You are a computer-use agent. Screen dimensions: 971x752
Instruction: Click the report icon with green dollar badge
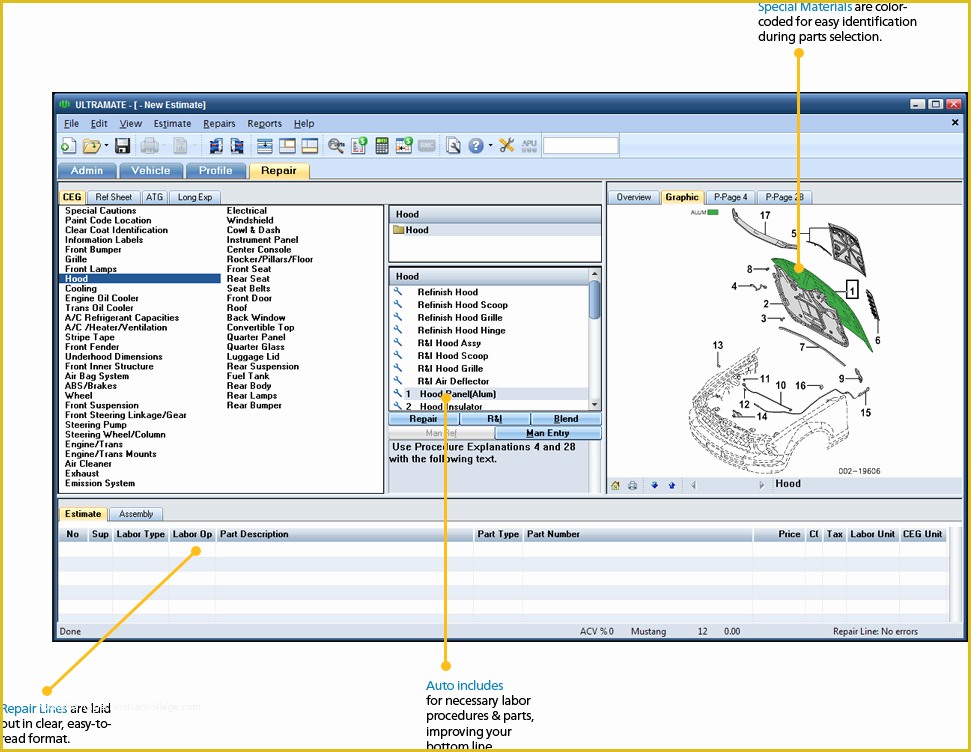[x=359, y=146]
